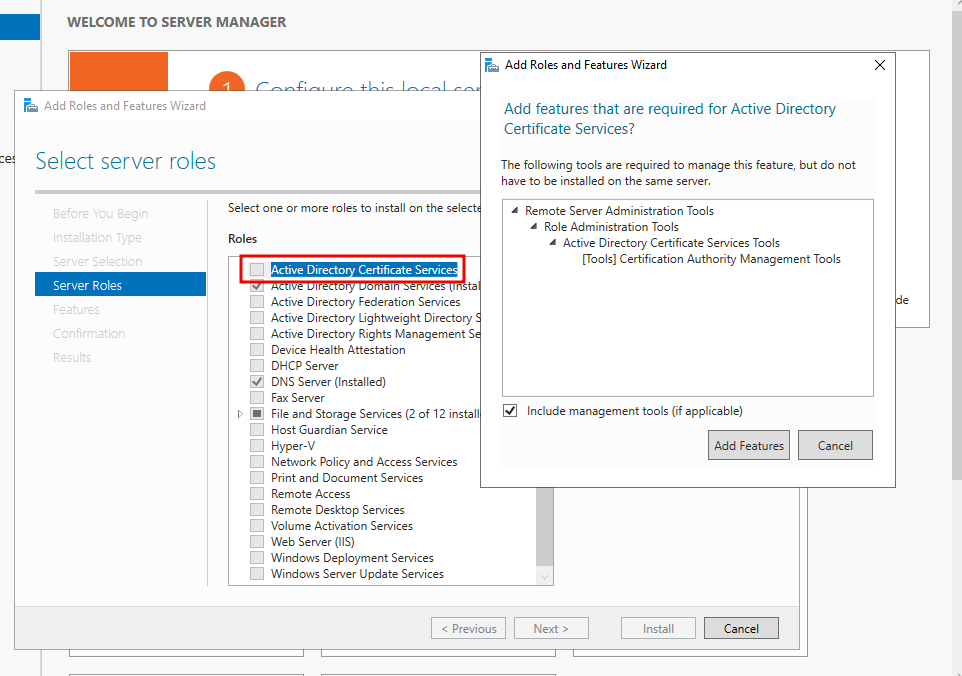The width and height of the screenshot is (962, 676).
Task: Open the Results wizard step
Action: 72,357
